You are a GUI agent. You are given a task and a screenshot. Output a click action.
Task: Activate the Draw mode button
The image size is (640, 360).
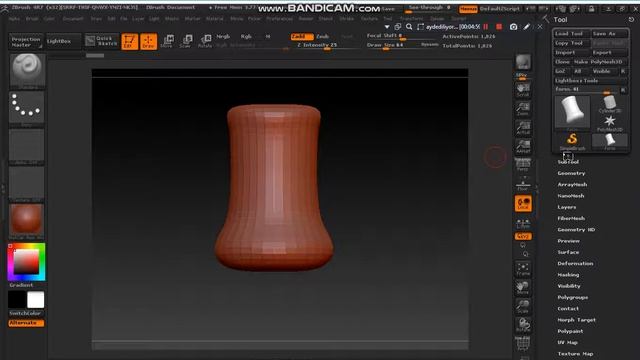(x=149, y=42)
